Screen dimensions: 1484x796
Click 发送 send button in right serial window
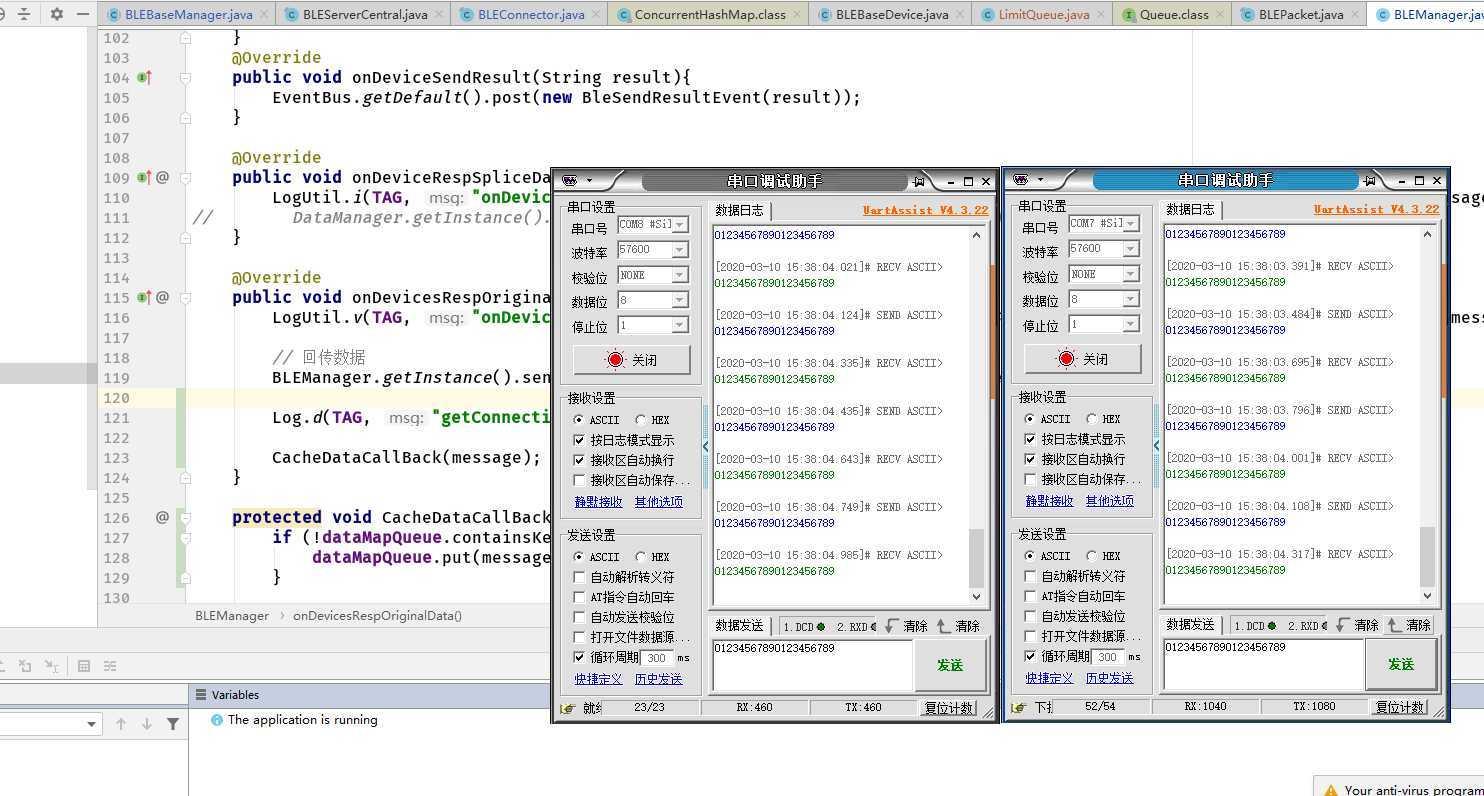pyautogui.click(x=1401, y=664)
